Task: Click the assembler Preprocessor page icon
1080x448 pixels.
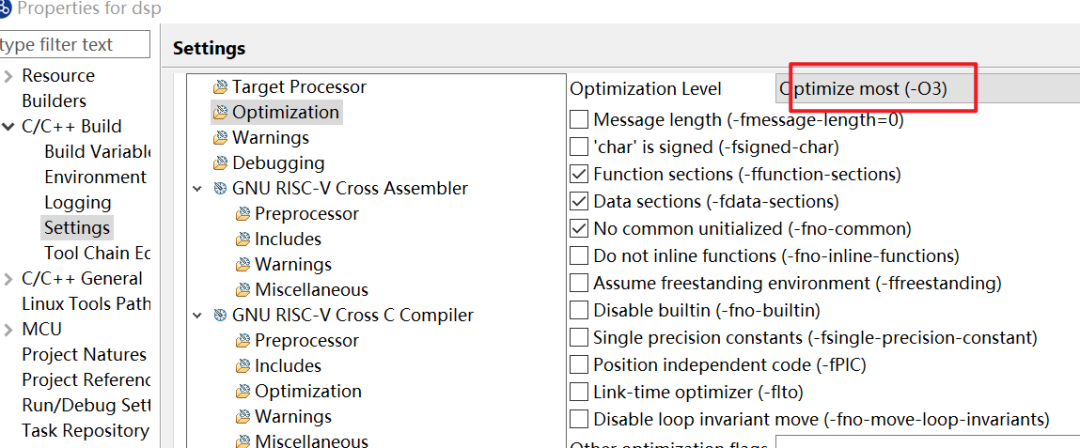Action: pyautogui.click(x=242, y=215)
